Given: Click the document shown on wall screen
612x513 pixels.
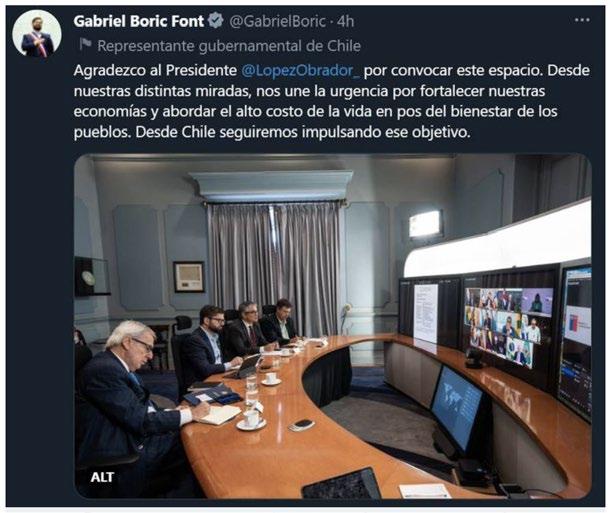Looking at the screenshot, I should click(425, 313).
